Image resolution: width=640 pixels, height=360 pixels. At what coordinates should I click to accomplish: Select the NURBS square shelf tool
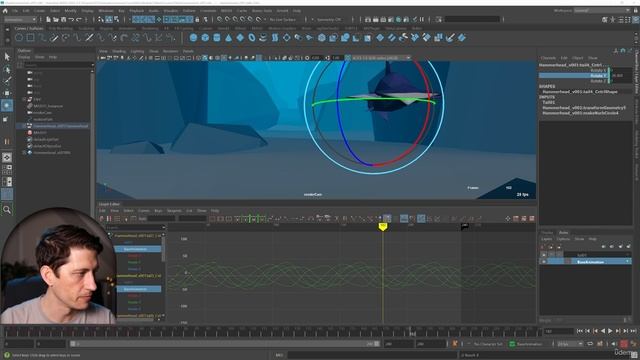tap(31, 38)
